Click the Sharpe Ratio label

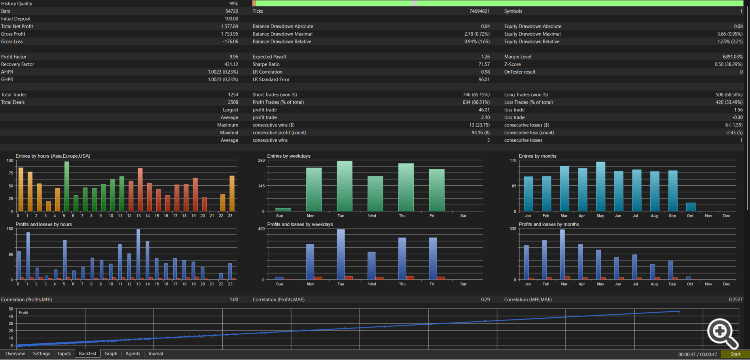point(266,64)
